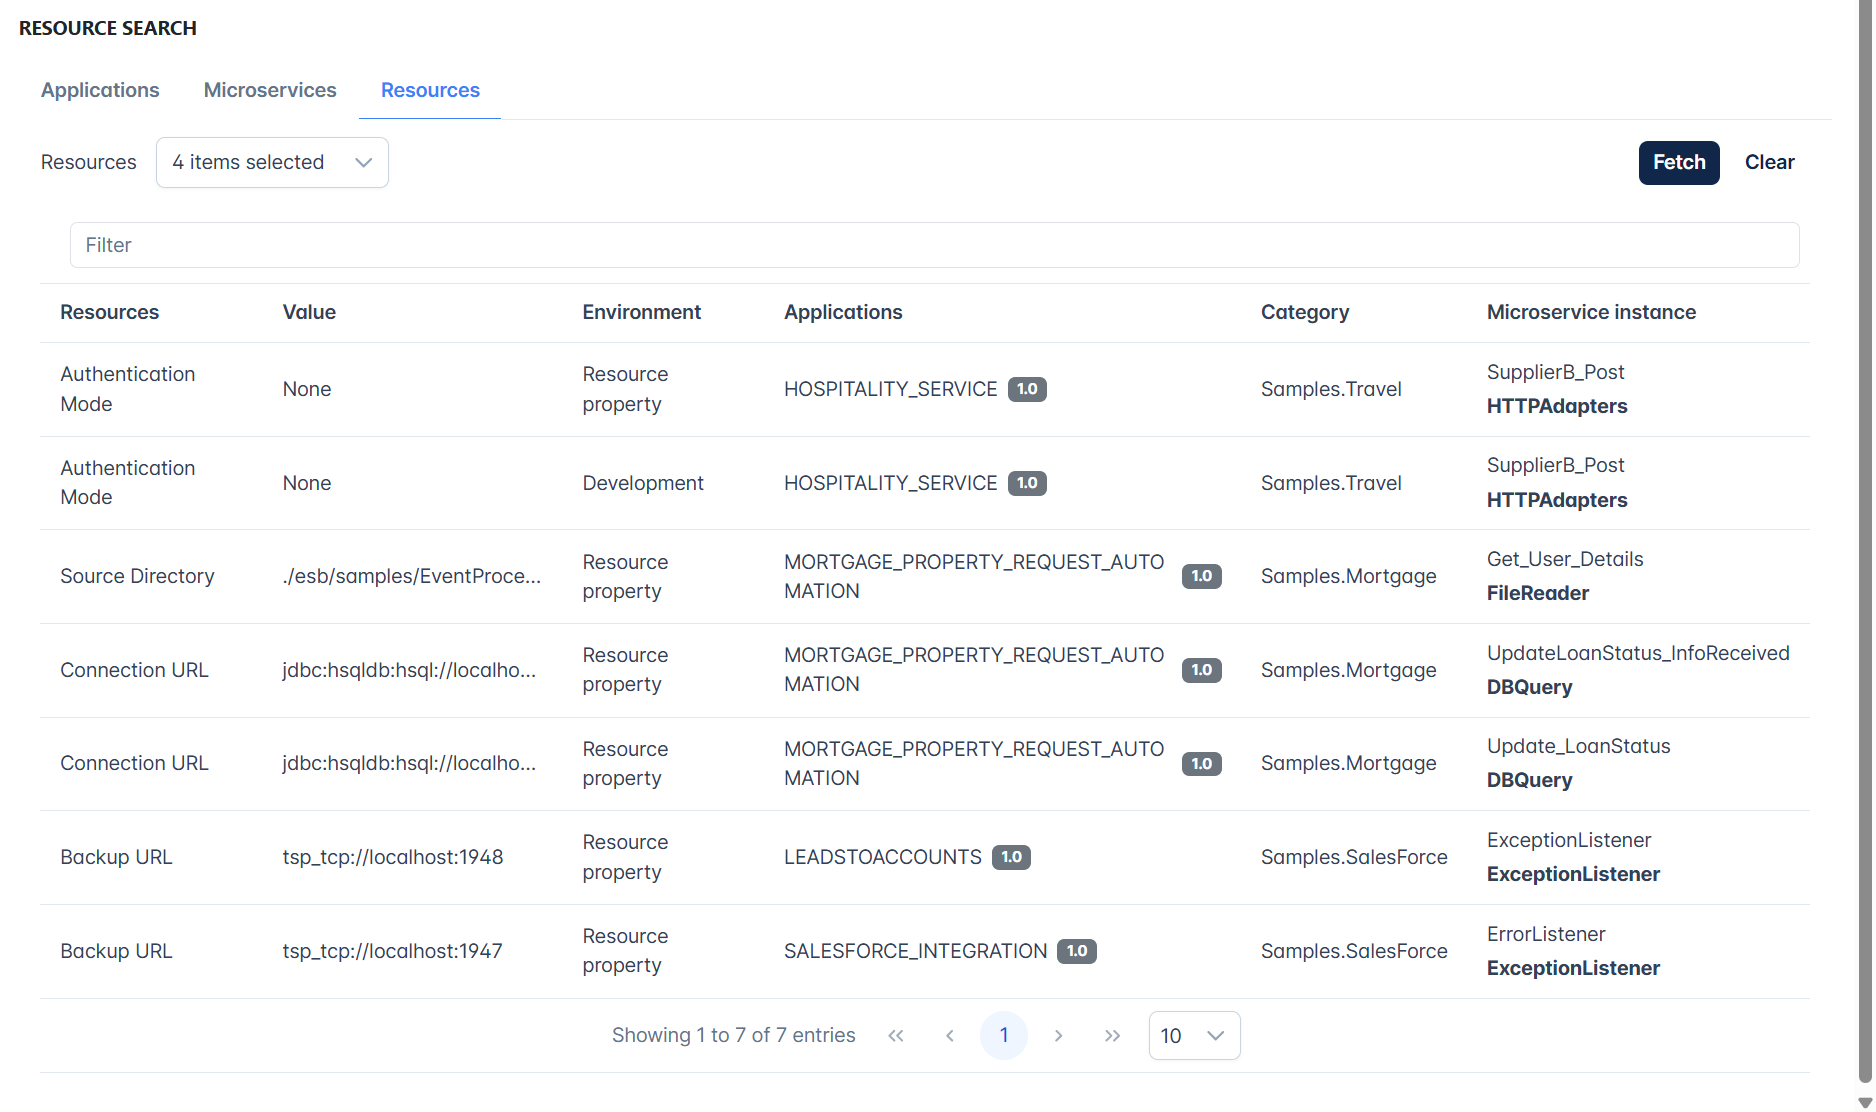Focus the Filter input field
The height and width of the screenshot is (1112, 1876).
click(934, 245)
